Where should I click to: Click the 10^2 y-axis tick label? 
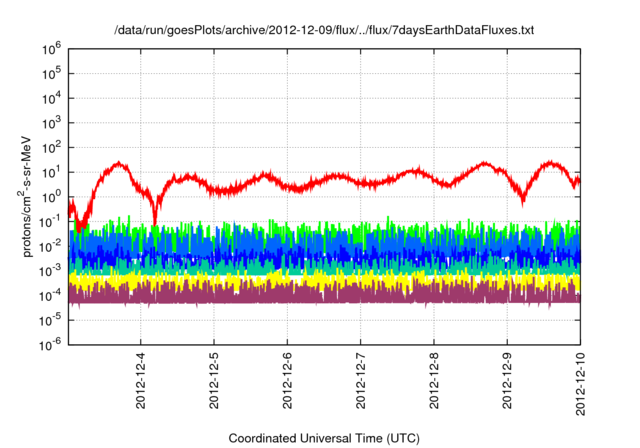[51, 147]
